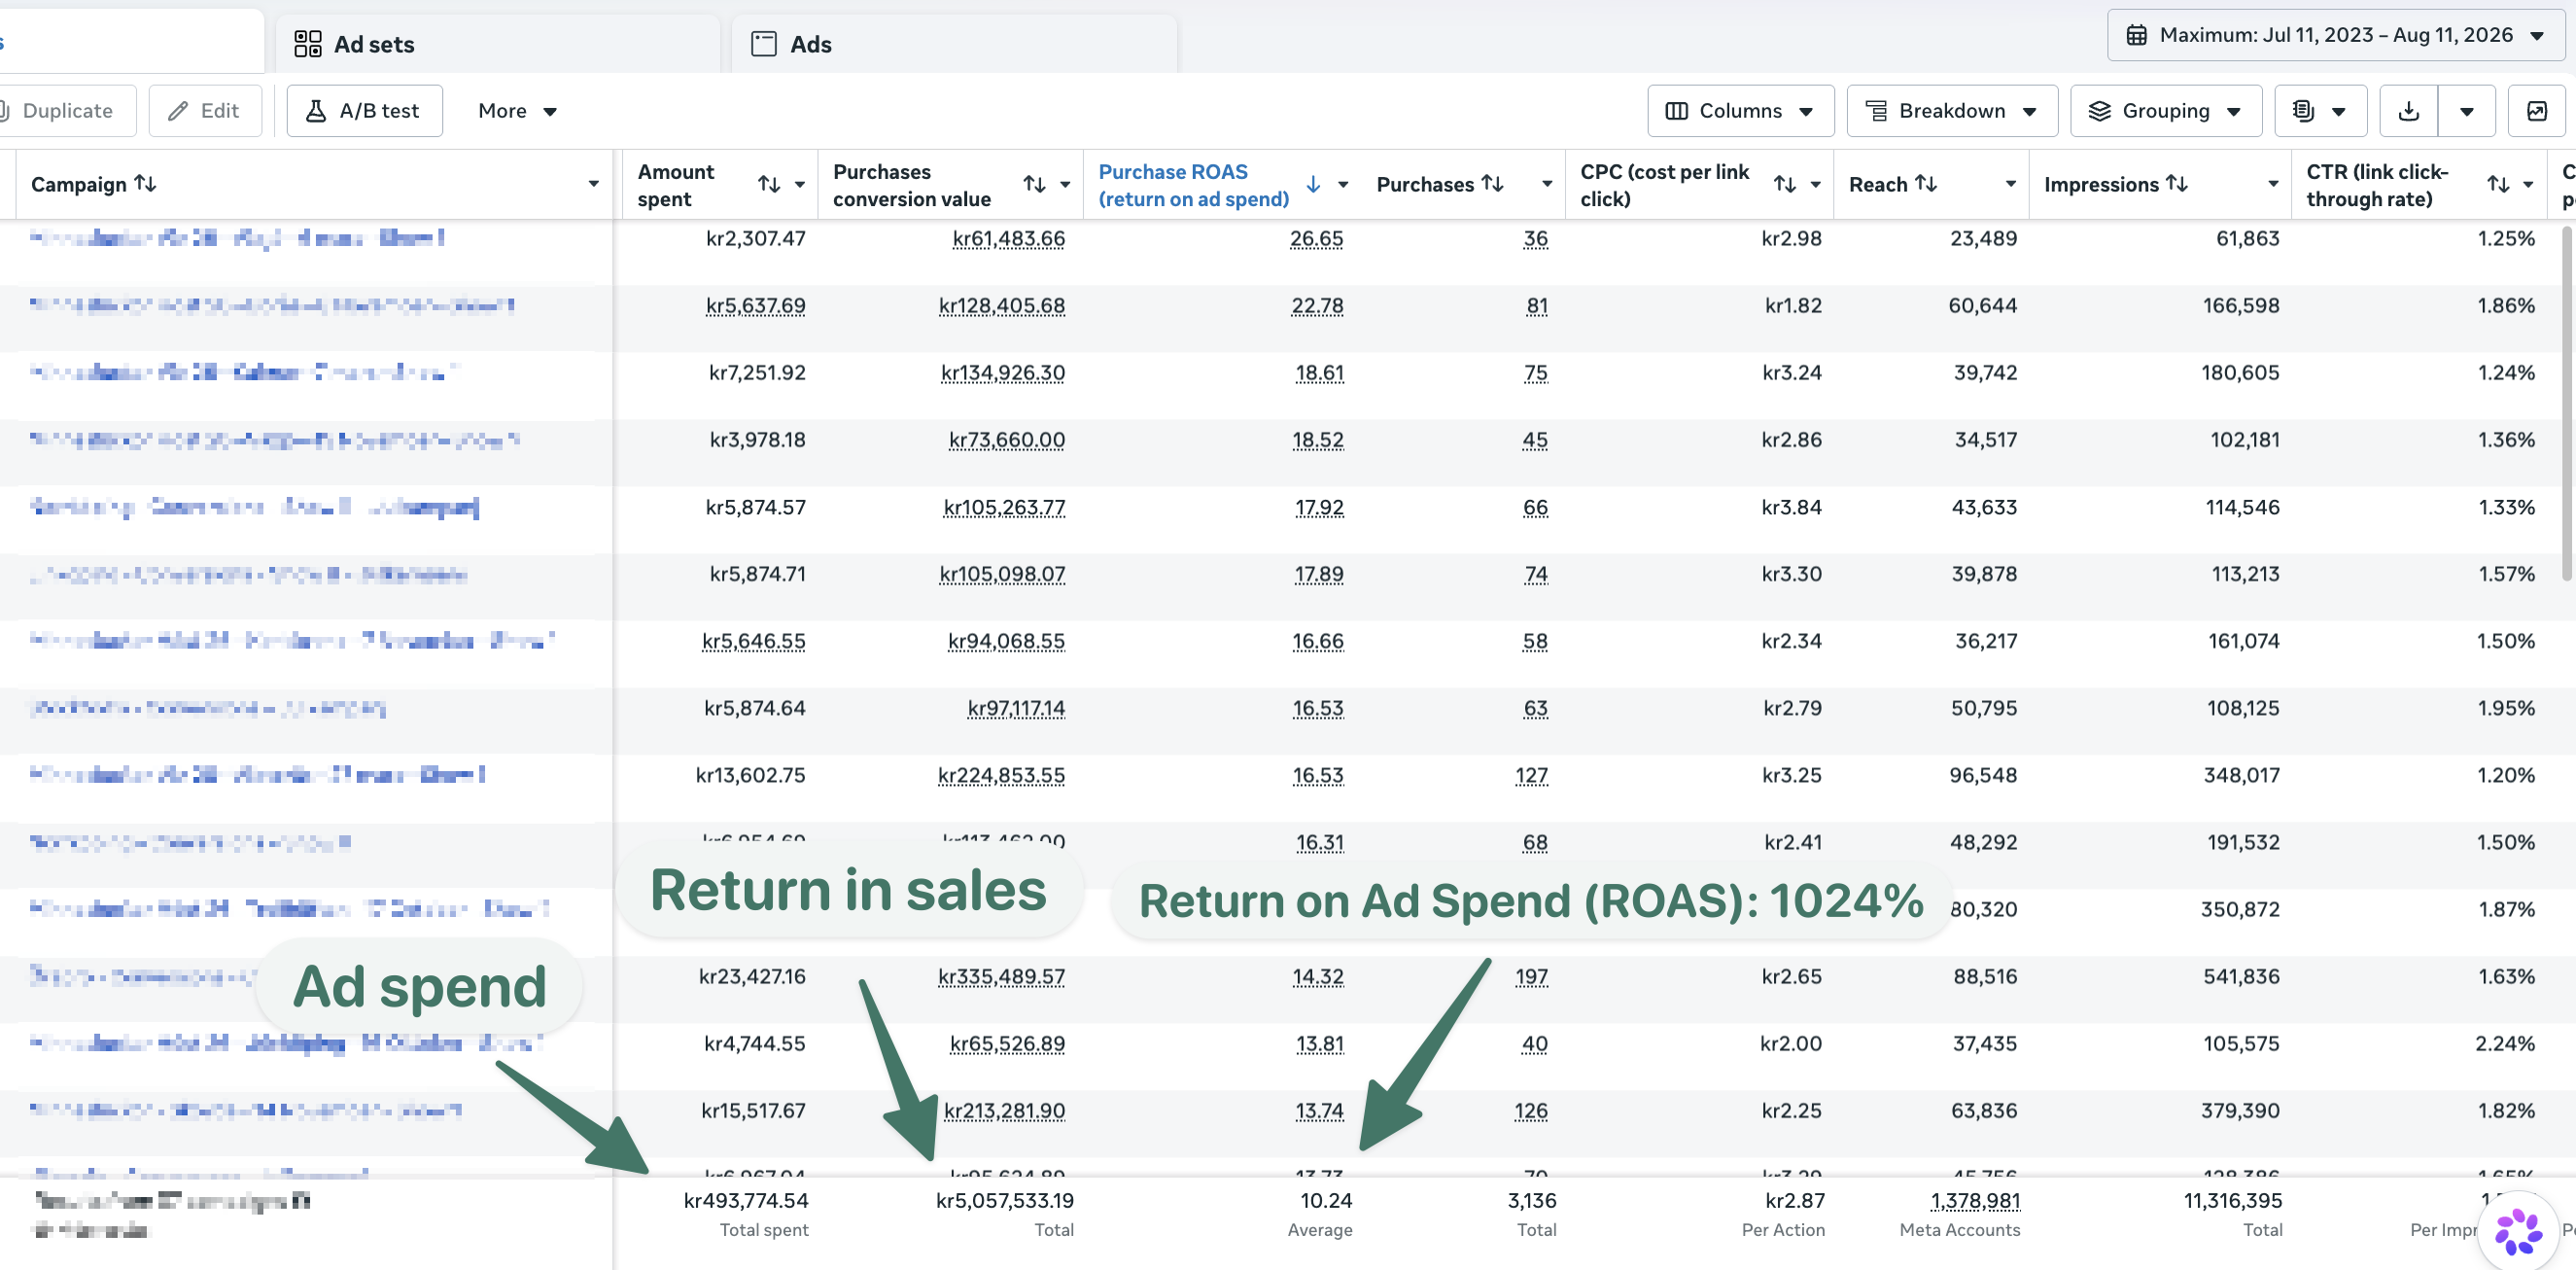
Task: Click conversion value kr61,483.66
Action: pos(1008,239)
